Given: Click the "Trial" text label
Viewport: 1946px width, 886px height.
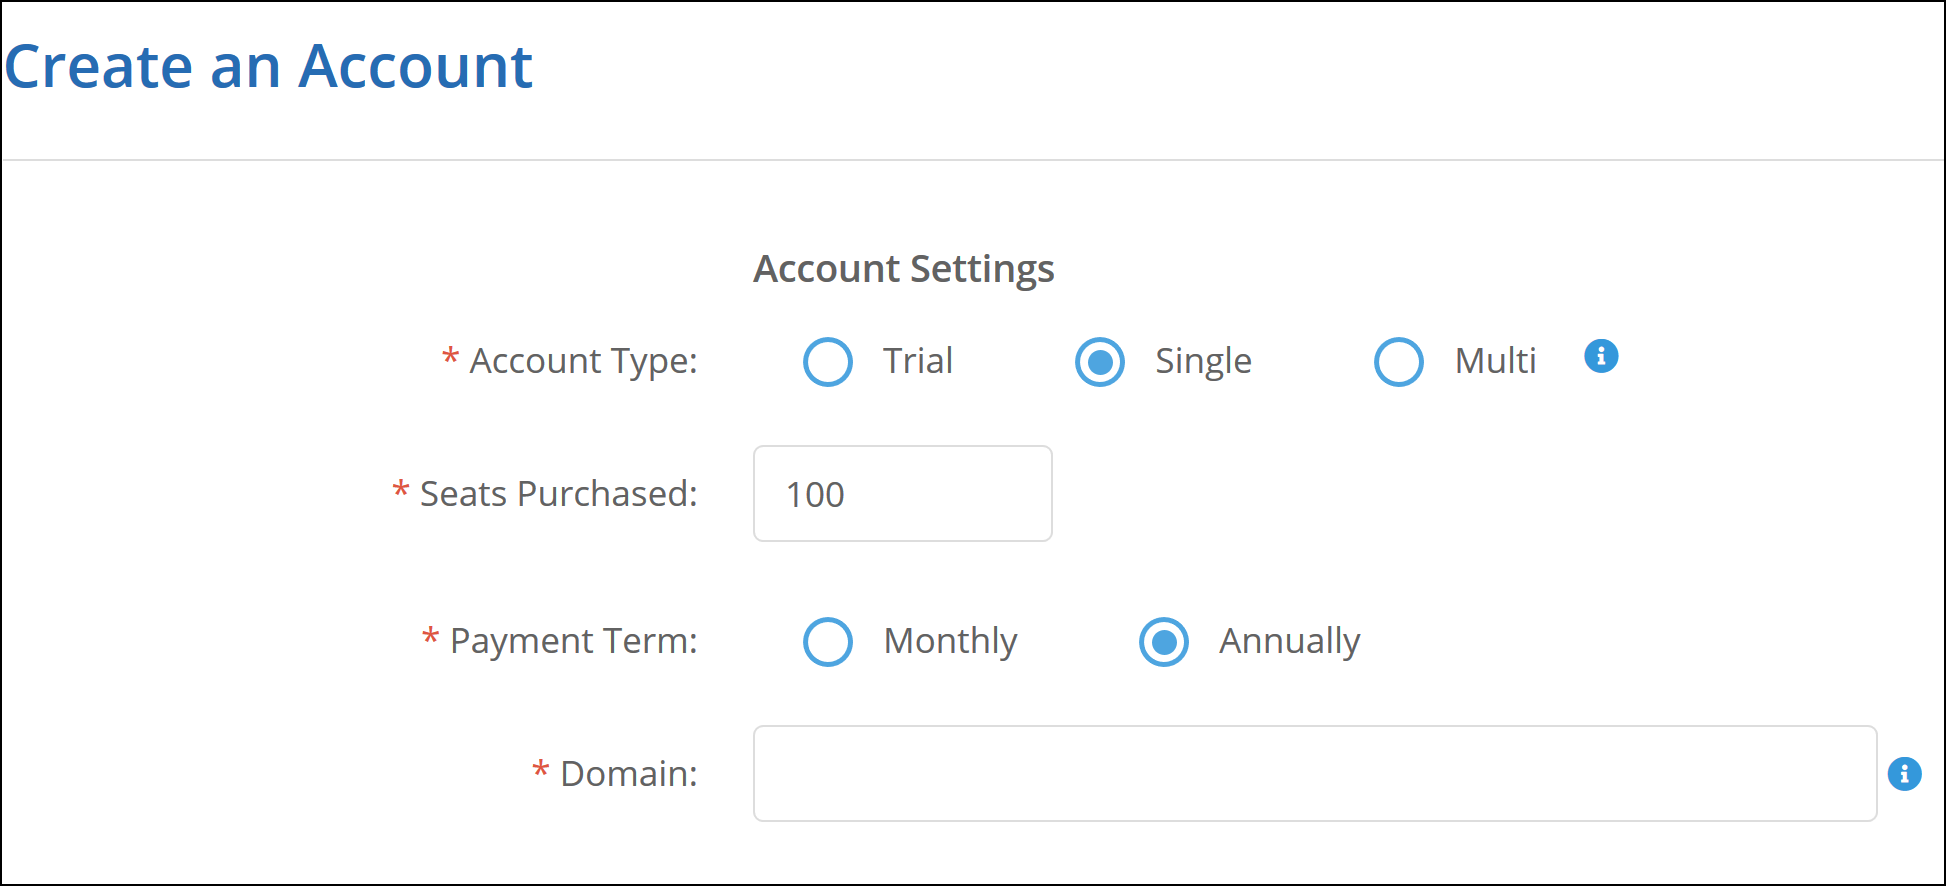Looking at the screenshot, I should click(917, 361).
